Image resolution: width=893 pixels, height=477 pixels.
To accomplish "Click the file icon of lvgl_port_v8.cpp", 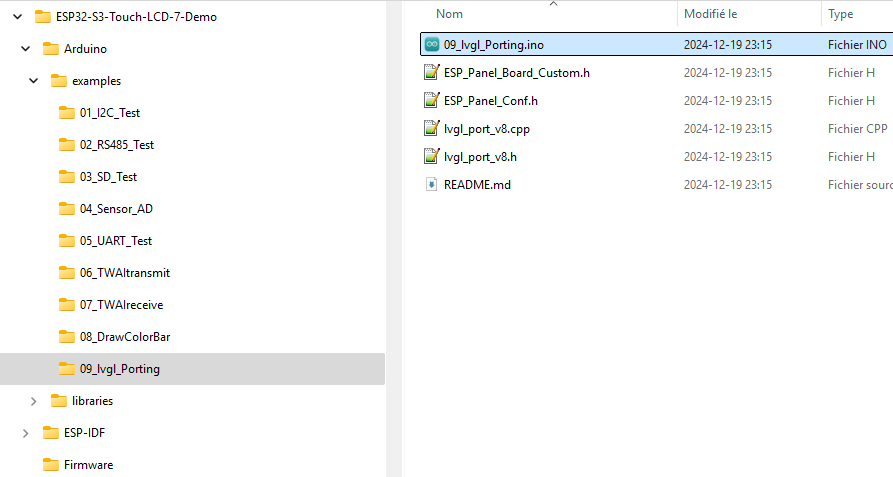I will coord(432,128).
